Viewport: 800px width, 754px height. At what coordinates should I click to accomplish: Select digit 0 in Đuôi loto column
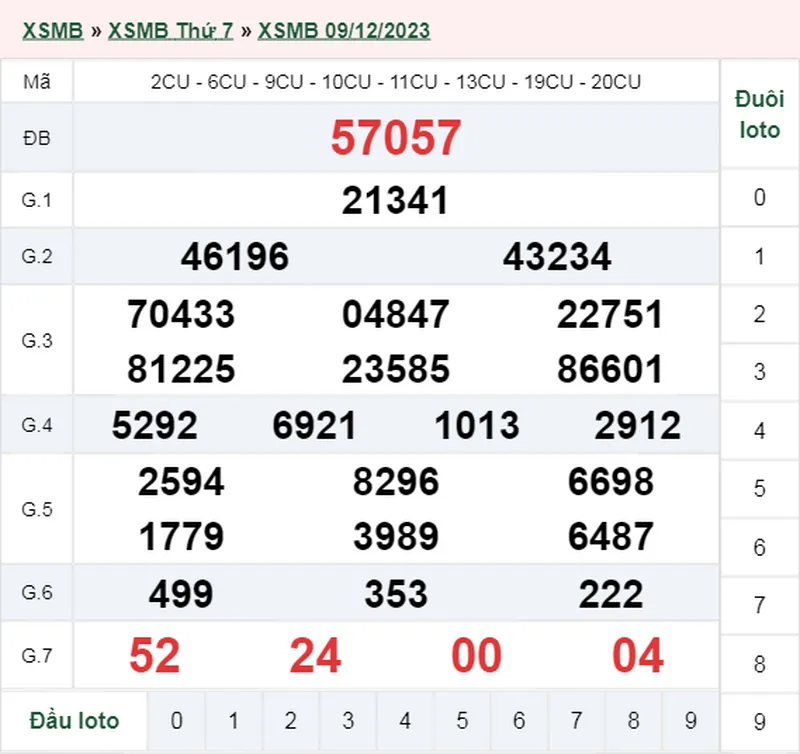pos(760,198)
